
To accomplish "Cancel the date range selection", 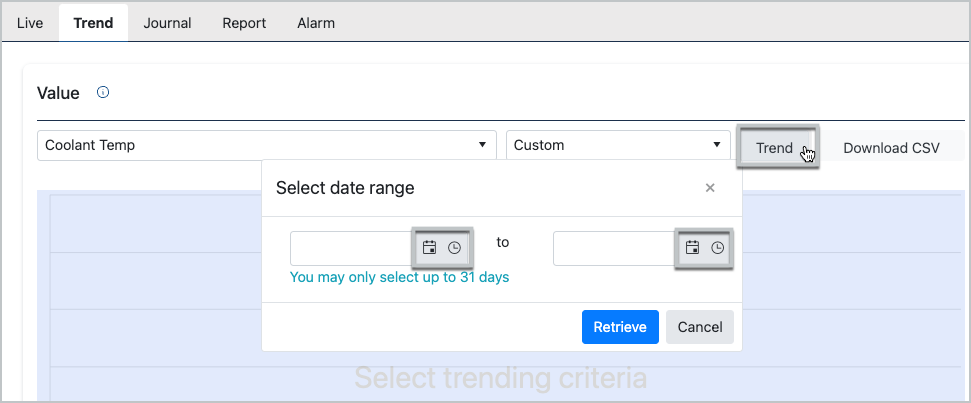I will coord(700,327).
